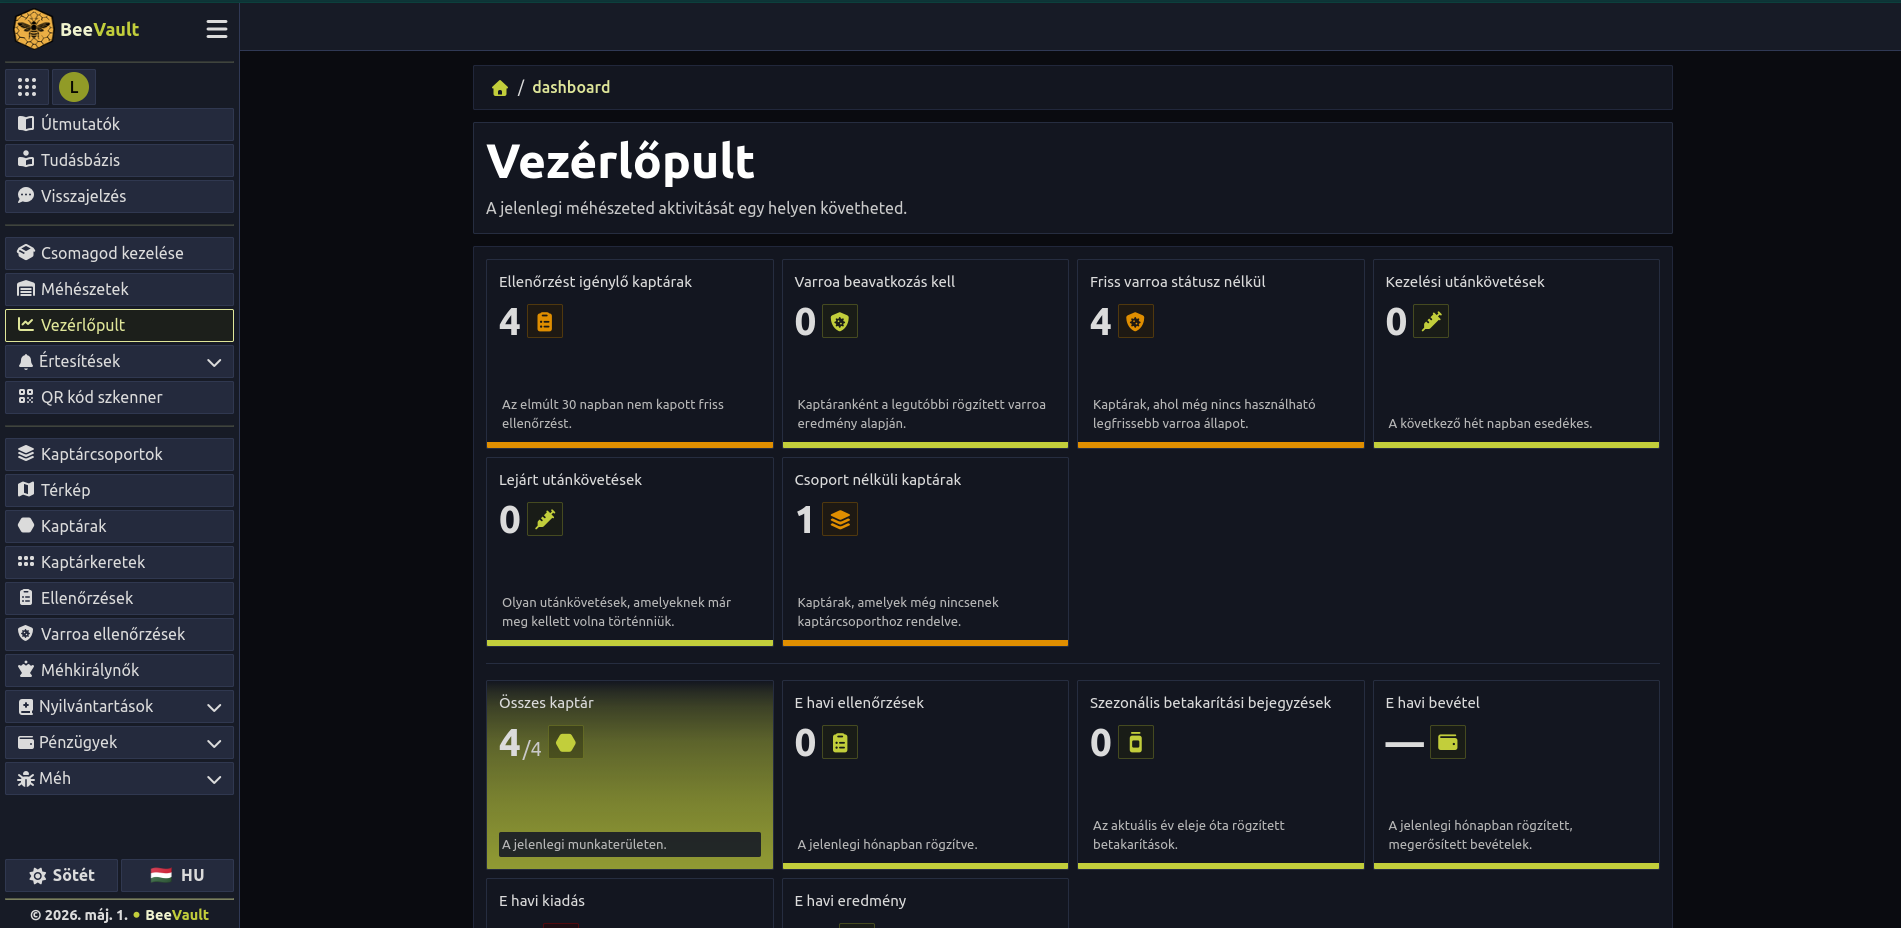
Task: Click the syringe icon in Lejárt utánkövetések
Action: (x=545, y=519)
